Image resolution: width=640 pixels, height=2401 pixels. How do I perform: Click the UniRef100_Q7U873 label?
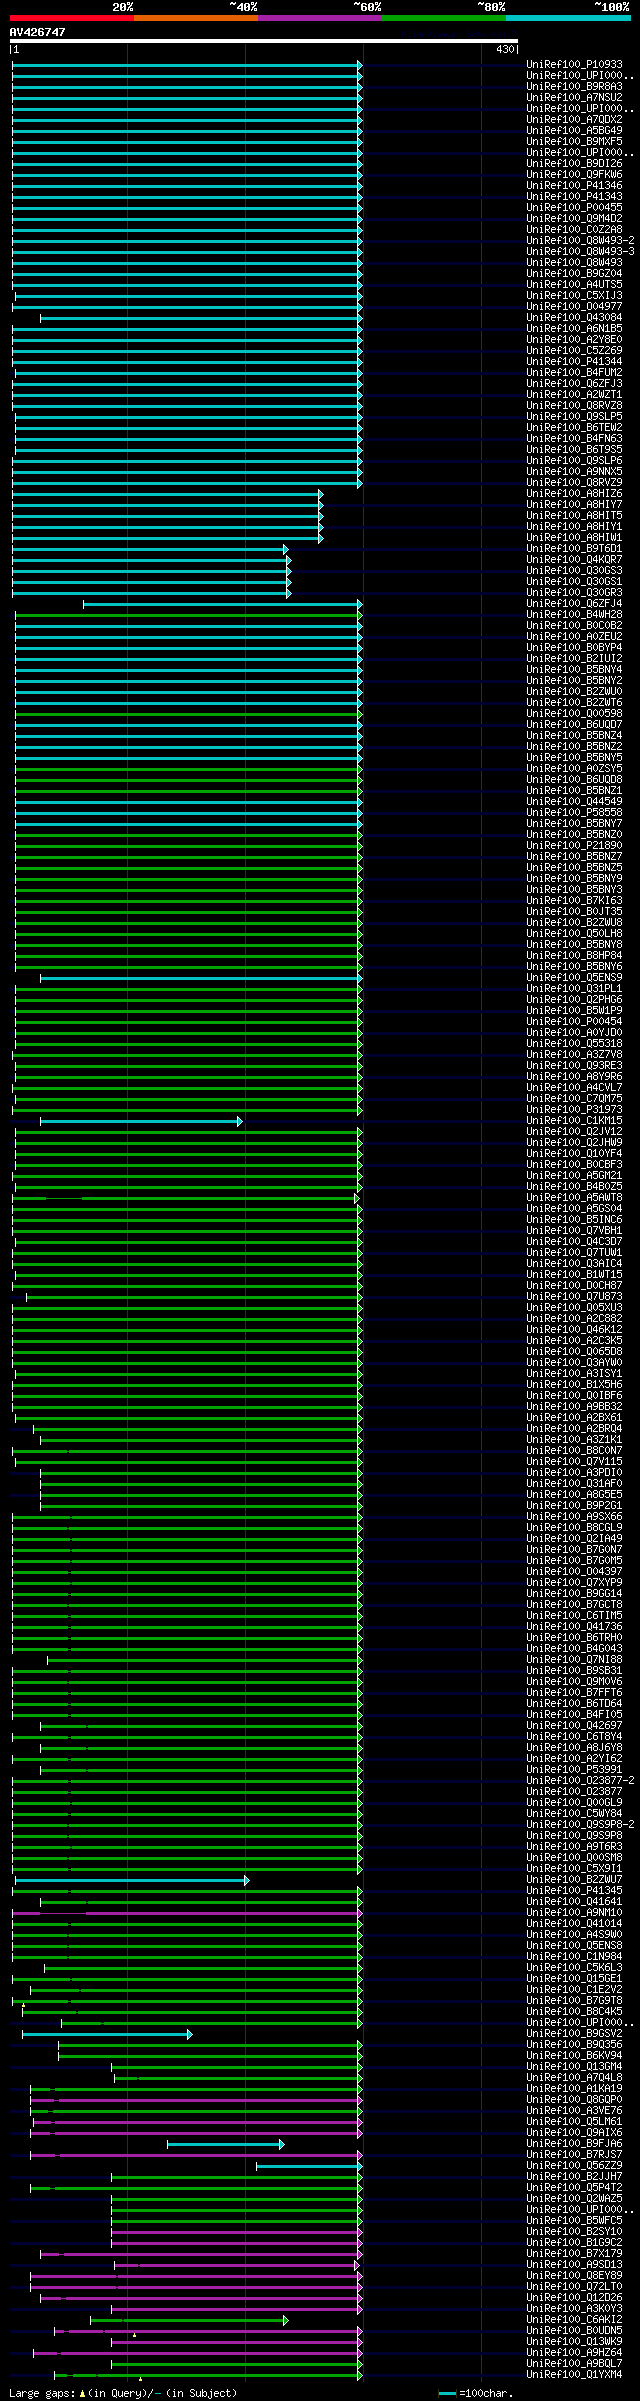[574, 1297]
